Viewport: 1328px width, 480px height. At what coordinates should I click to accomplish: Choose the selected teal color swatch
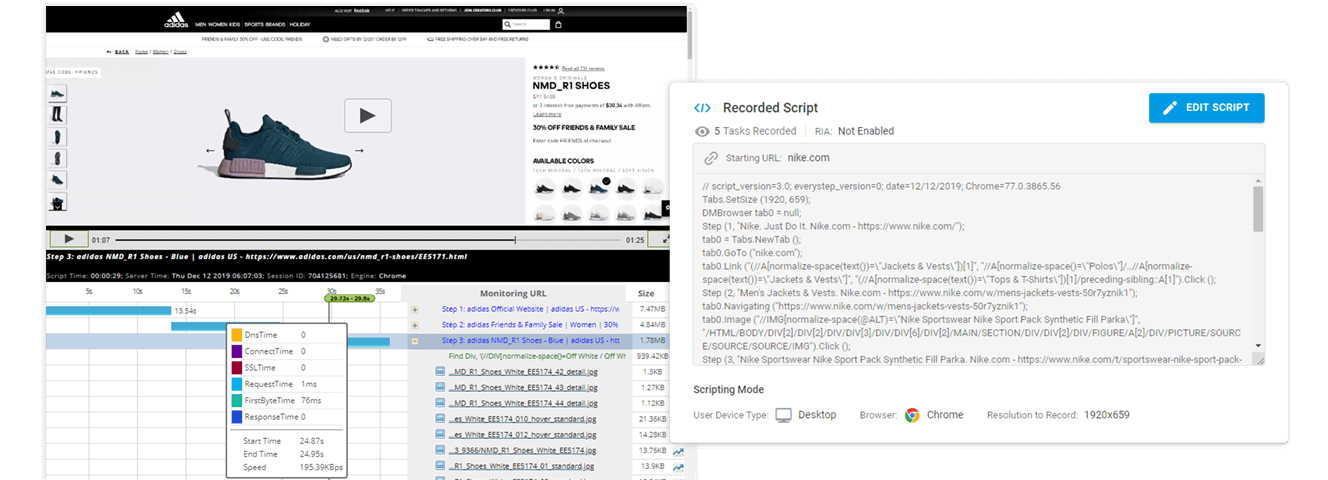click(x=600, y=188)
